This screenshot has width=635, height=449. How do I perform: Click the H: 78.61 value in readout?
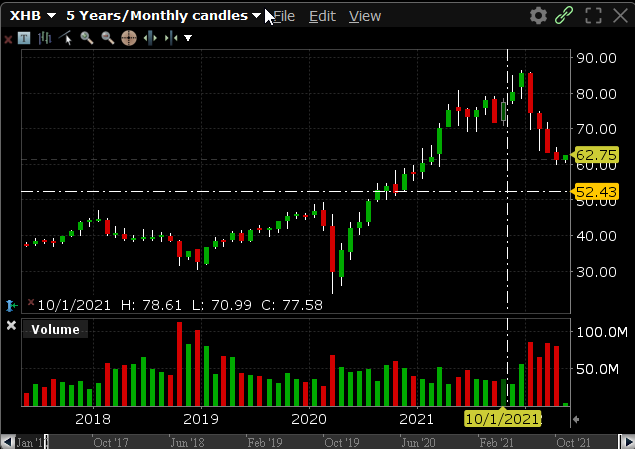coord(151,305)
